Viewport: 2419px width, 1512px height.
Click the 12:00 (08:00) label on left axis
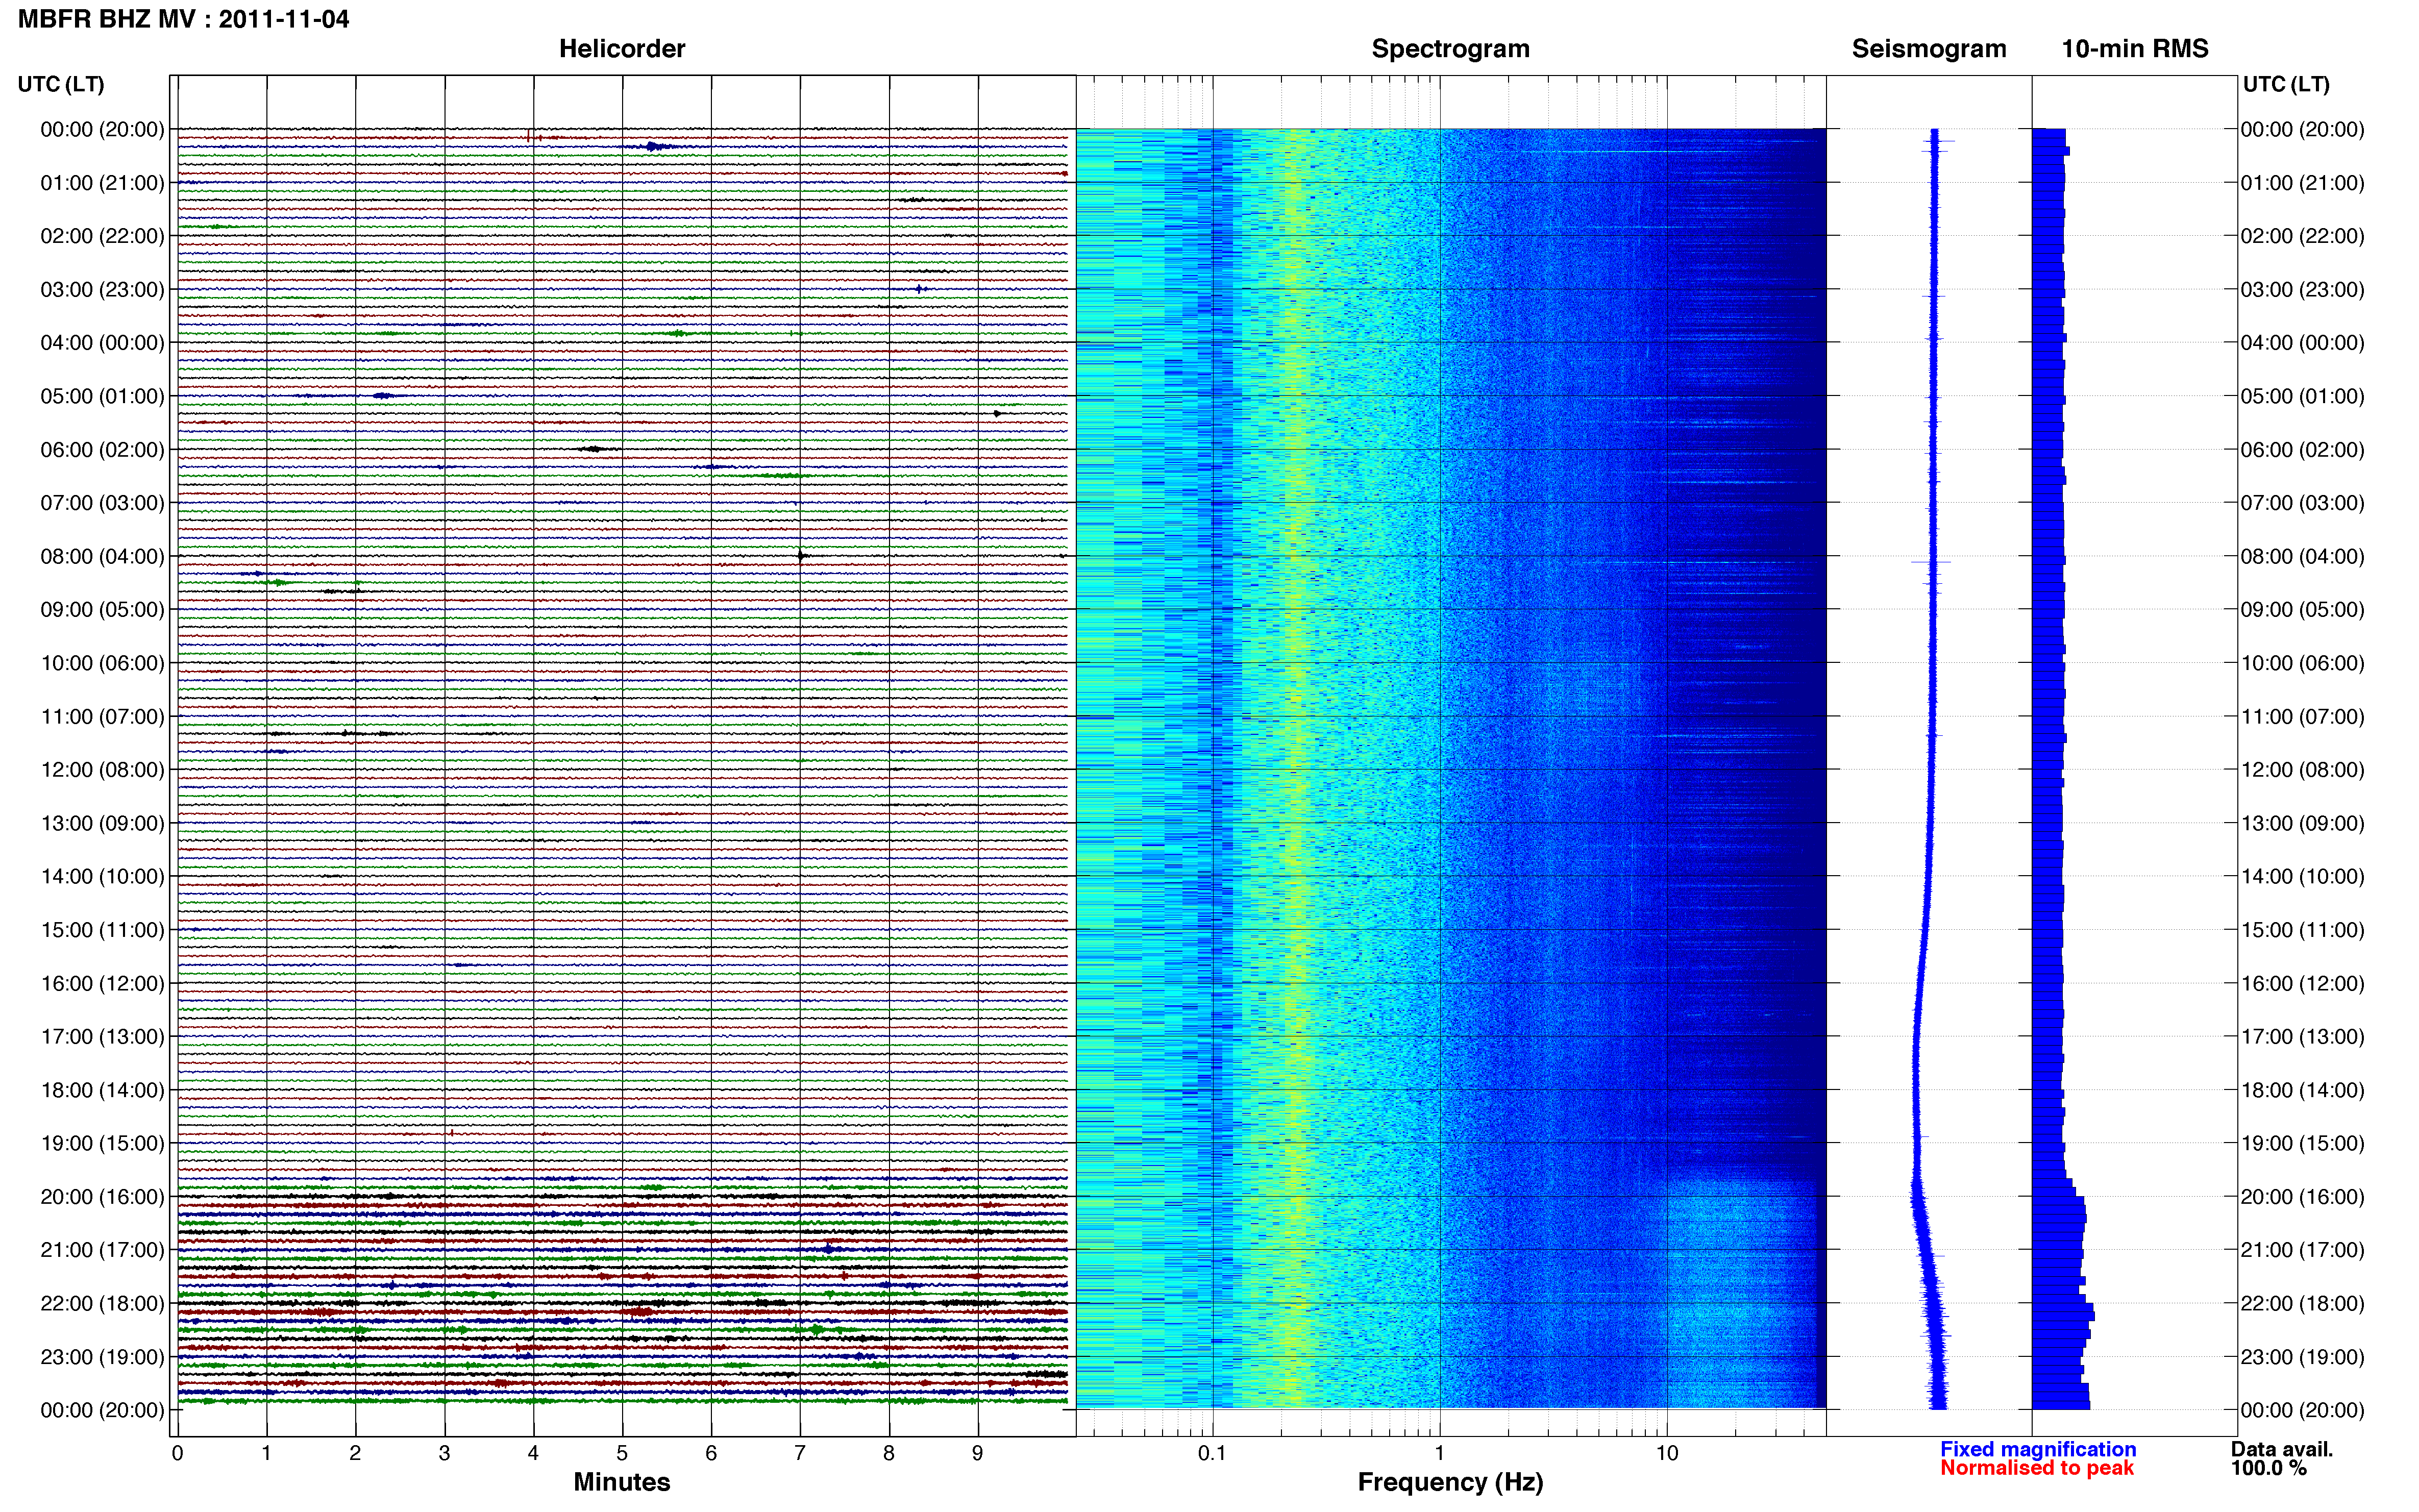(102, 770)
